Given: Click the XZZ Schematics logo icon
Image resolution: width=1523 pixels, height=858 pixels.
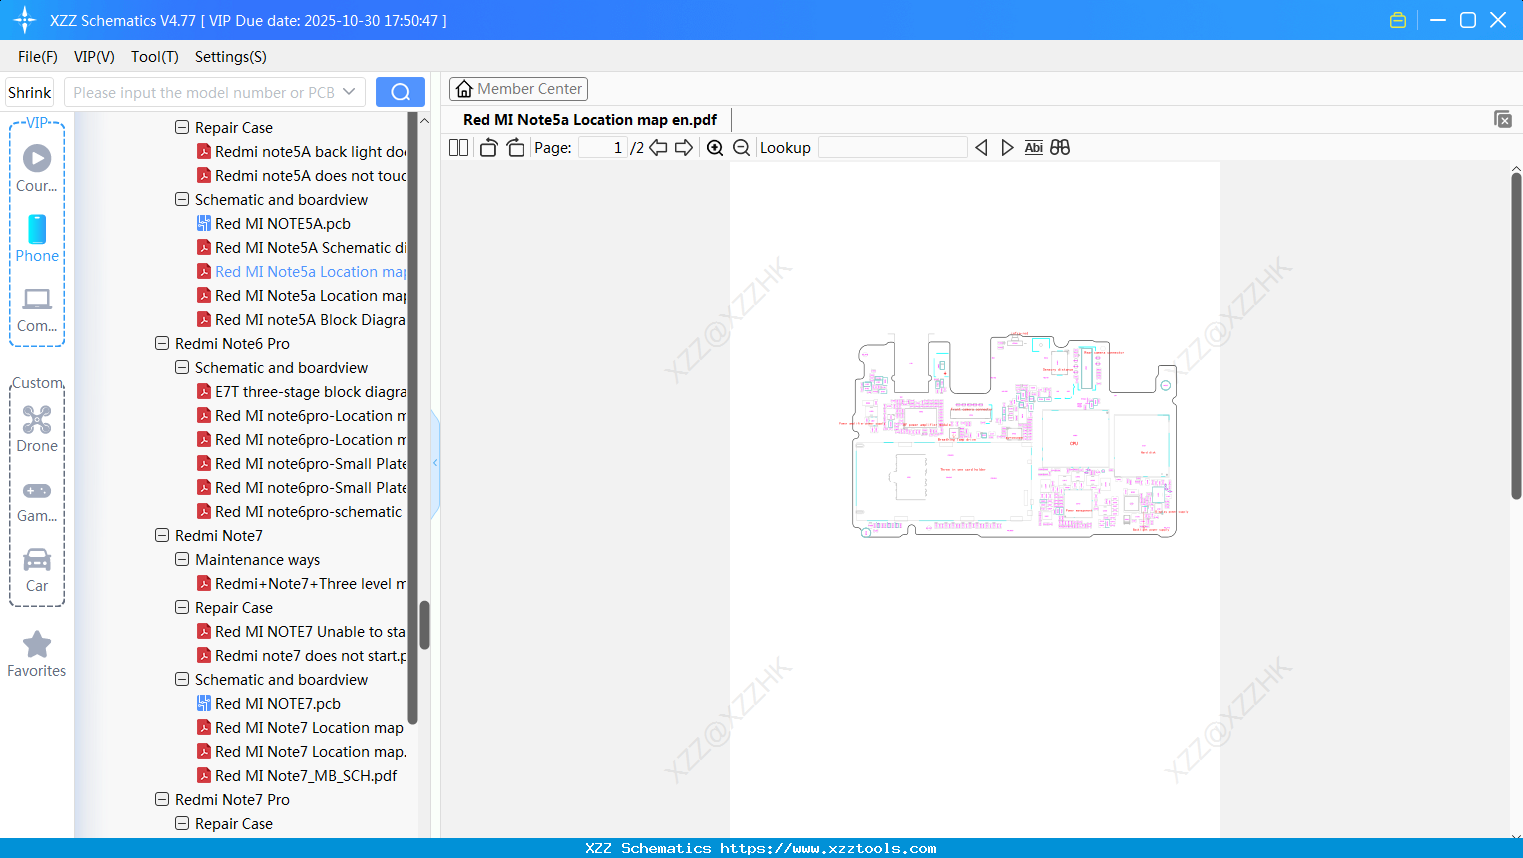Looking at the screenshot, I should pos(25,20).
